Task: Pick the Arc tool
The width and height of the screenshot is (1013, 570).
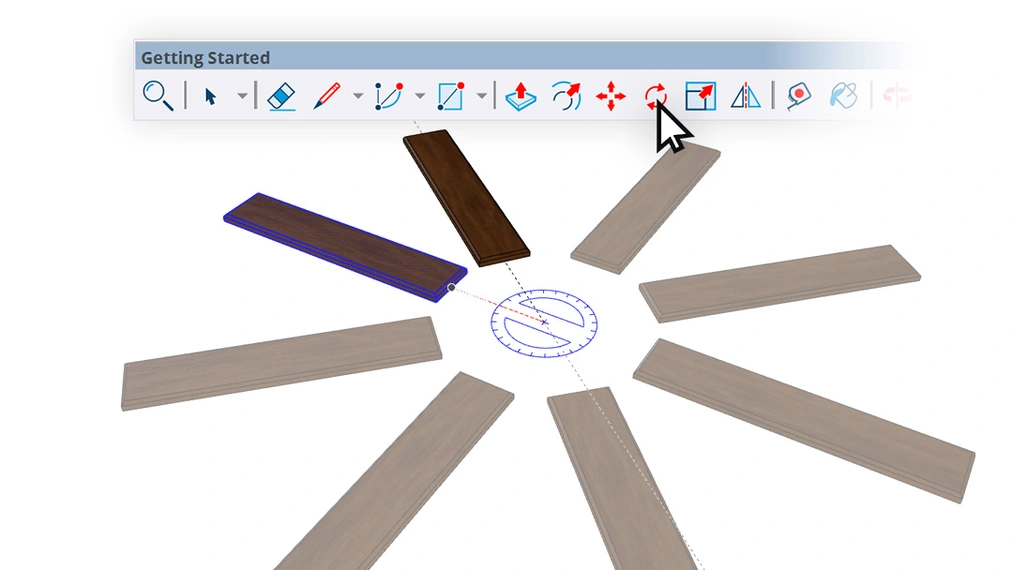Action: tap(388, 96)
